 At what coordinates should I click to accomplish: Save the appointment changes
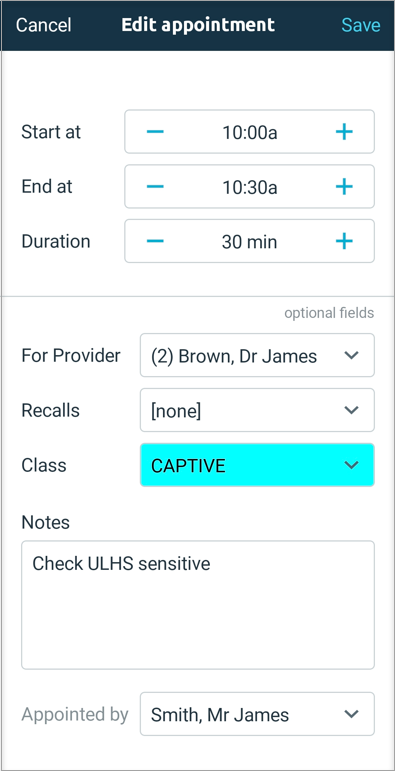(x=361, y=25)
